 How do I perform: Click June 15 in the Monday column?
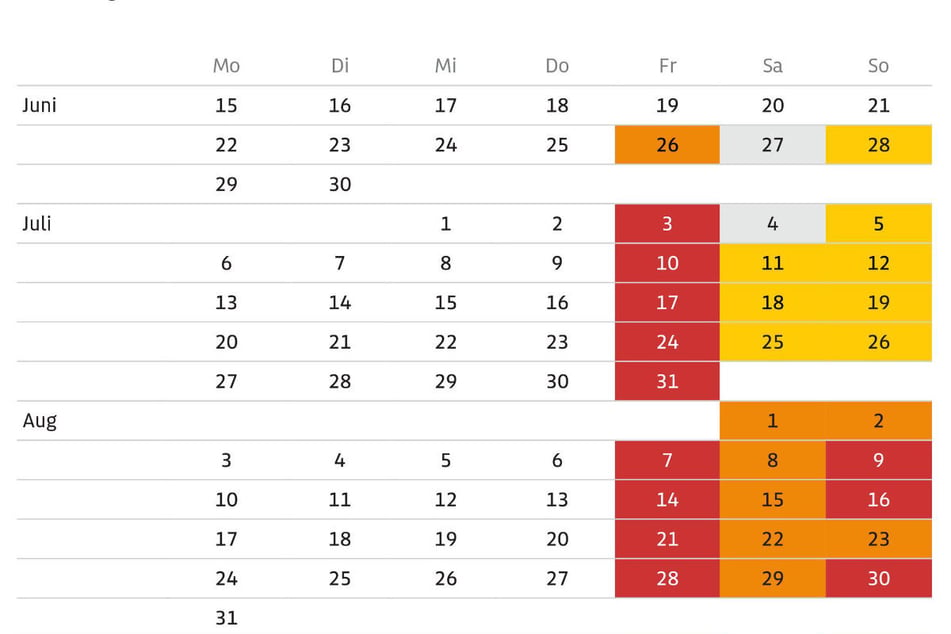(226, 106)
